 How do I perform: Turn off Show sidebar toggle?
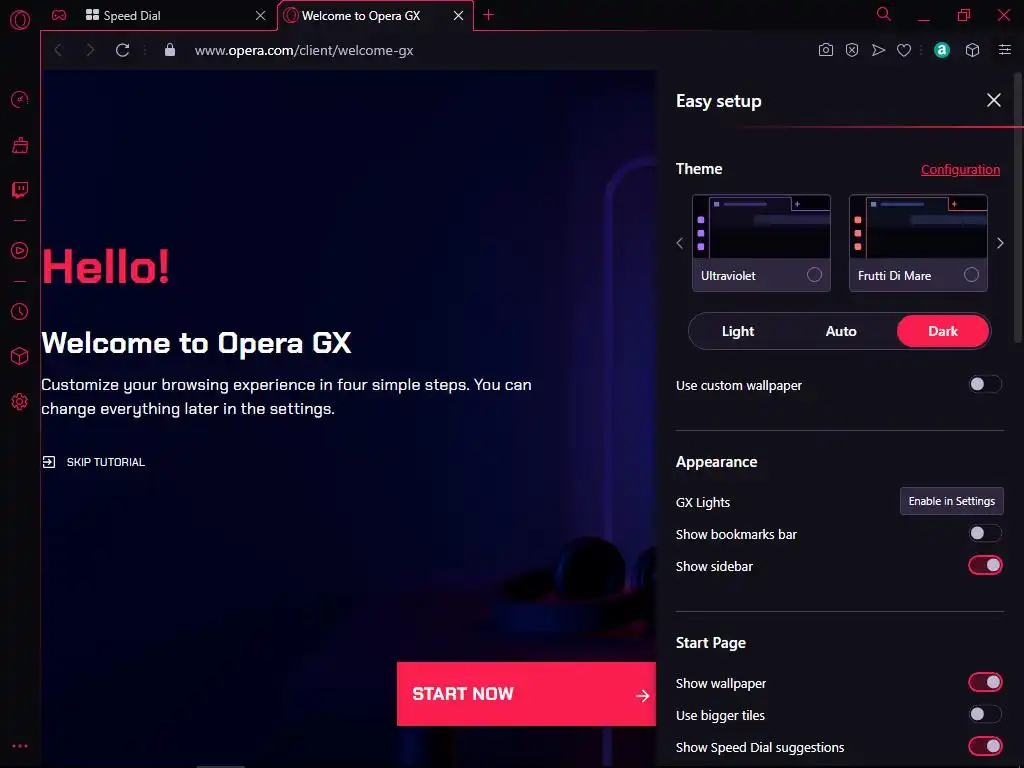(x=984, y=566)
